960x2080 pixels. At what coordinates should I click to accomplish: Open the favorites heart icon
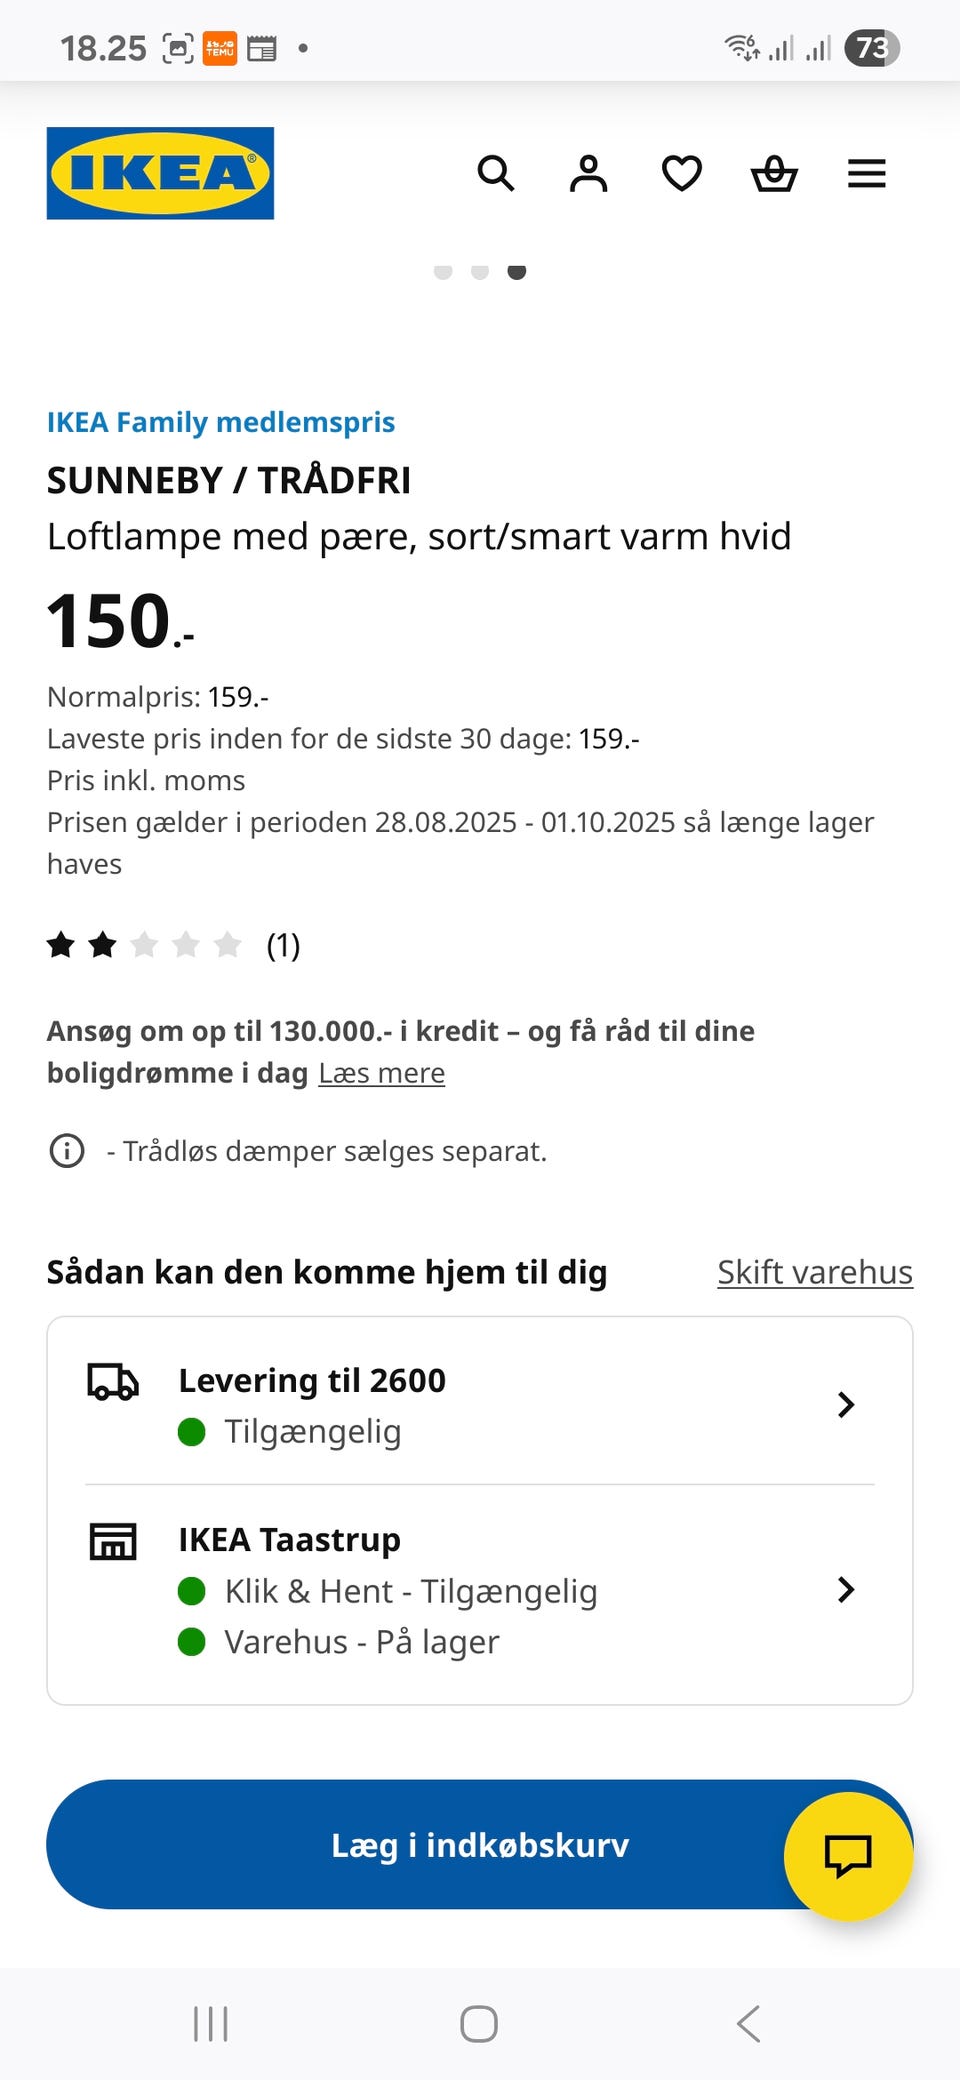(682, 174)
